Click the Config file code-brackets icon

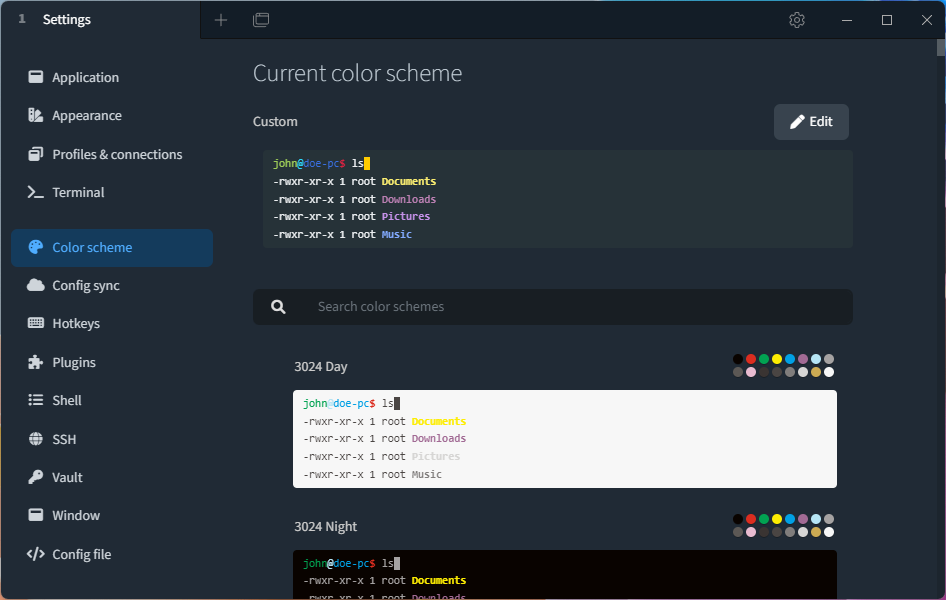36,554
